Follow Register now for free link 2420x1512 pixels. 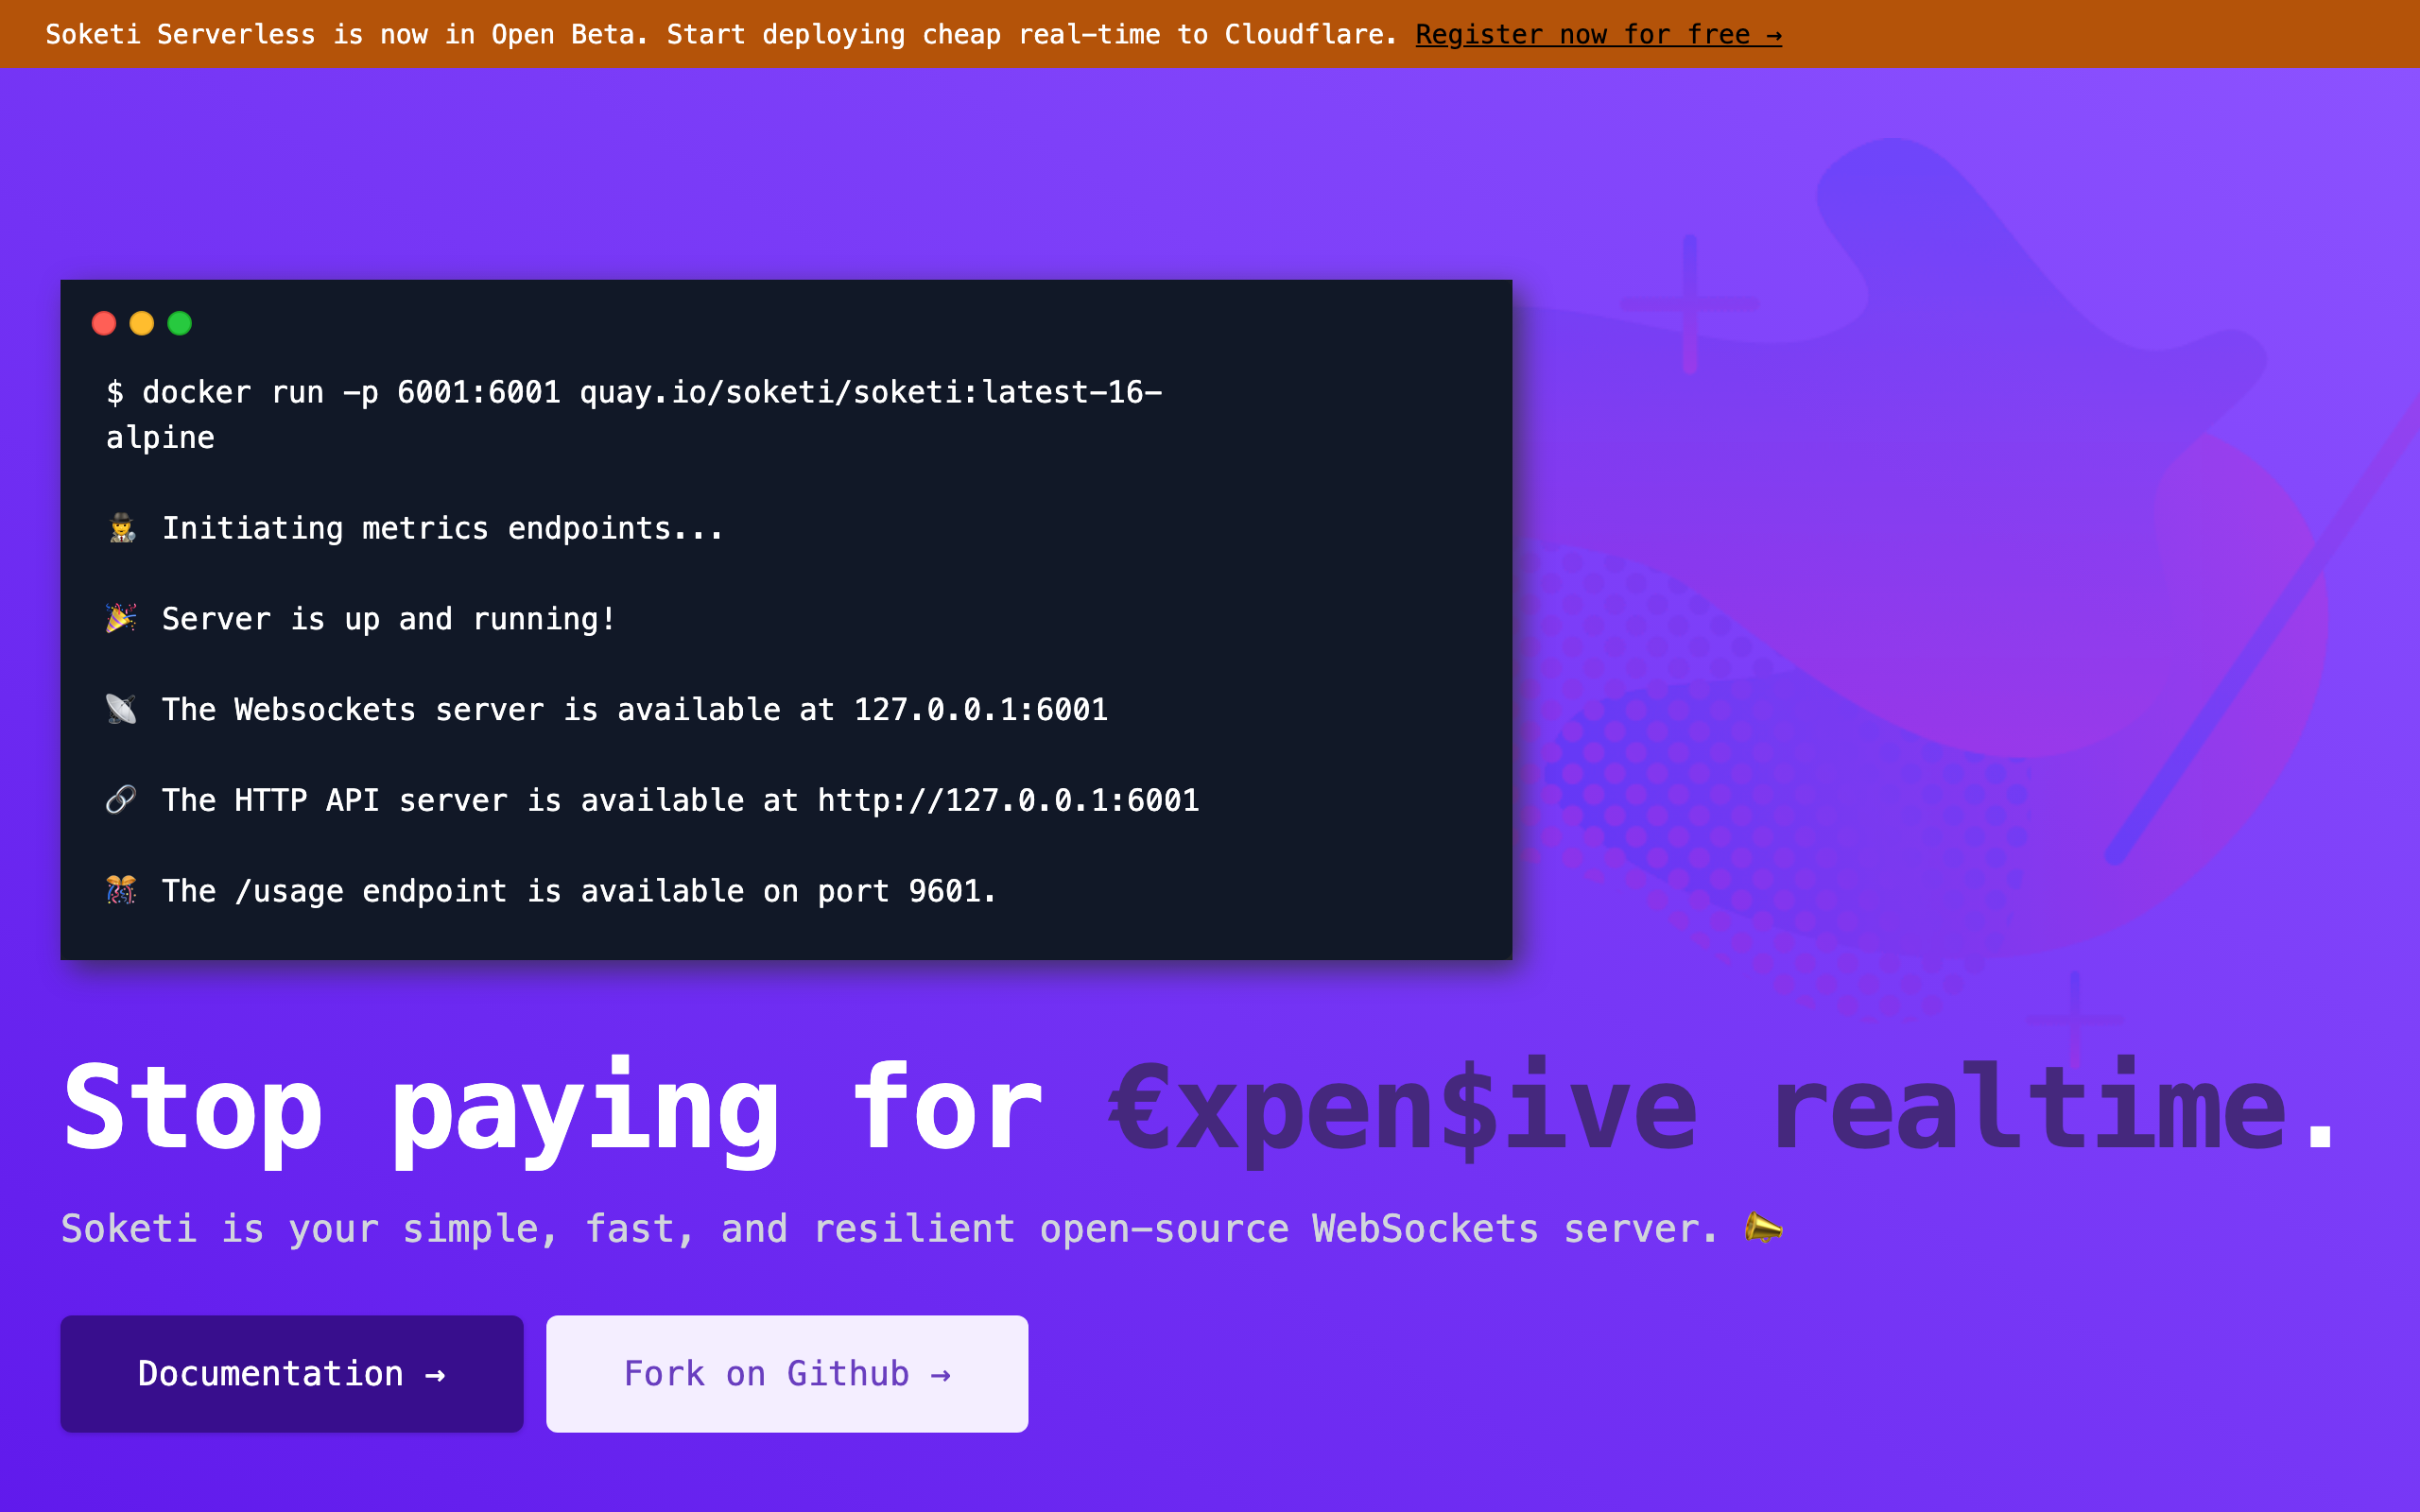coord(1598,35)
